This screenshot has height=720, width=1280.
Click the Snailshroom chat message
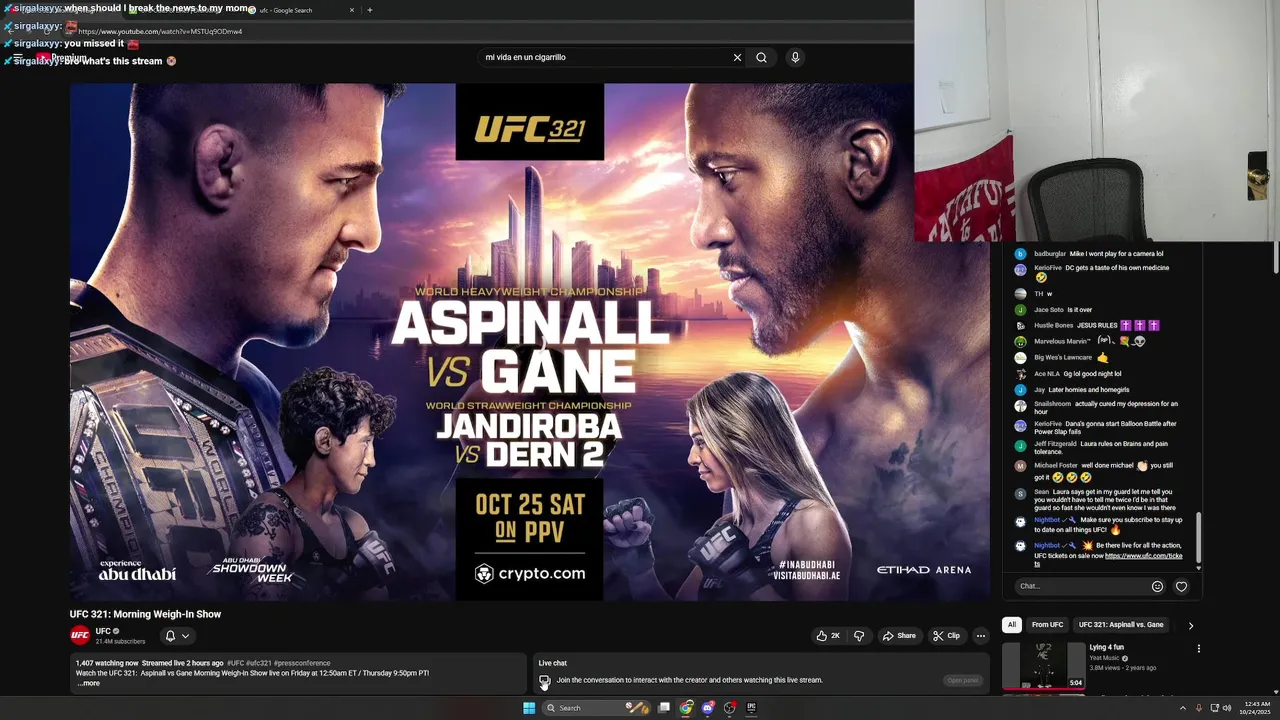click(1107, 407)
